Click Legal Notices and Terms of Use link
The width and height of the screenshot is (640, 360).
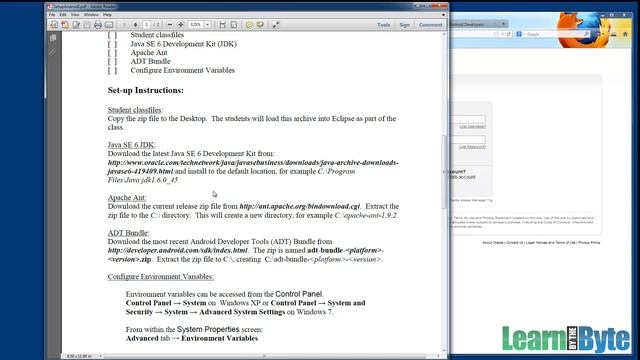[550, 242]
